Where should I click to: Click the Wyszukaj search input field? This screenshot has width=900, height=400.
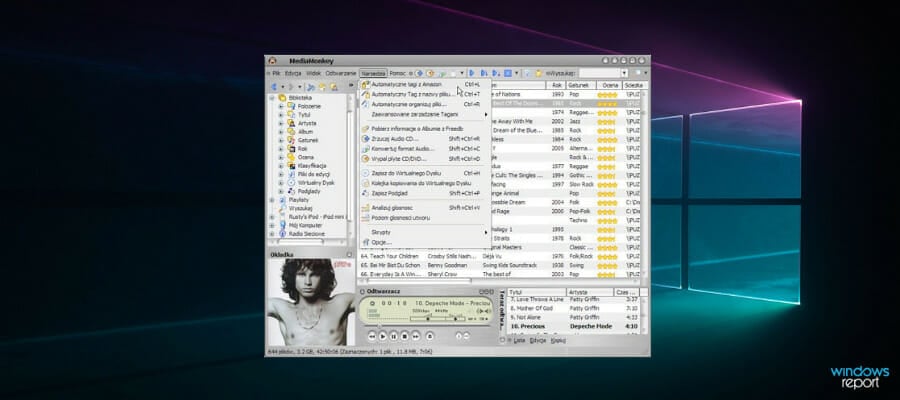599,73
